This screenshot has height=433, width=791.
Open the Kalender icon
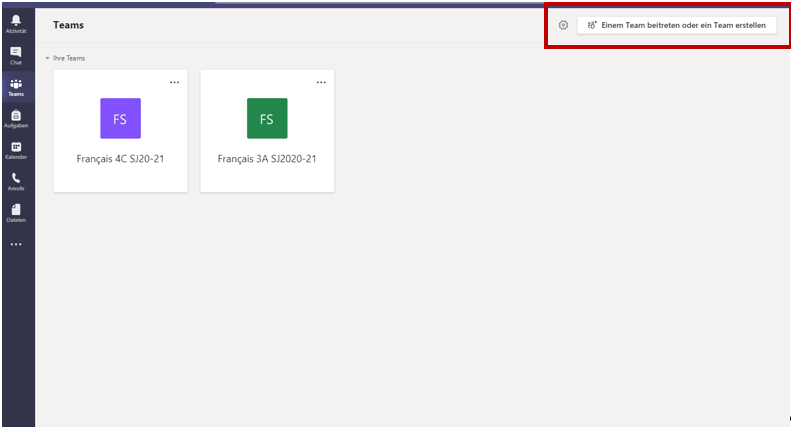[x=16, y=149]
